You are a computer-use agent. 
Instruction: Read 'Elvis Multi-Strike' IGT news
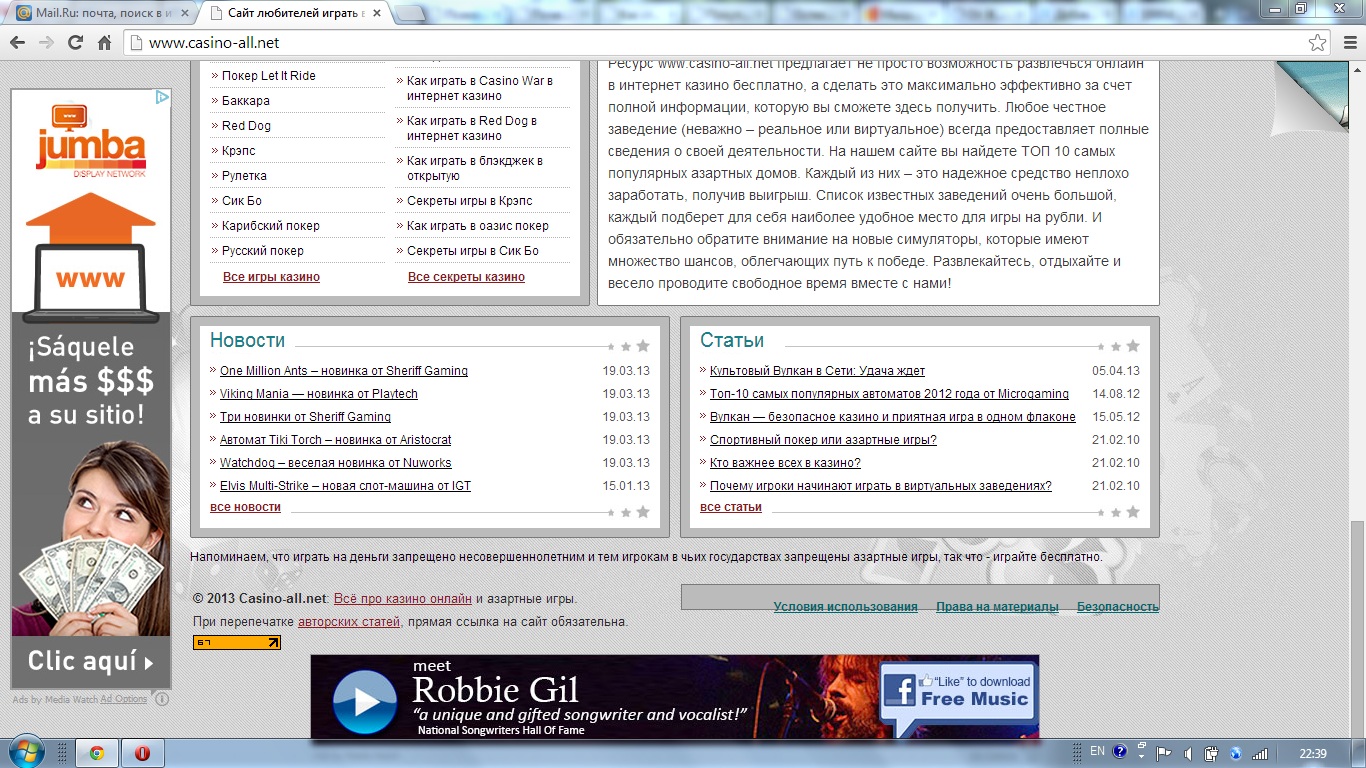pos(345,486)
